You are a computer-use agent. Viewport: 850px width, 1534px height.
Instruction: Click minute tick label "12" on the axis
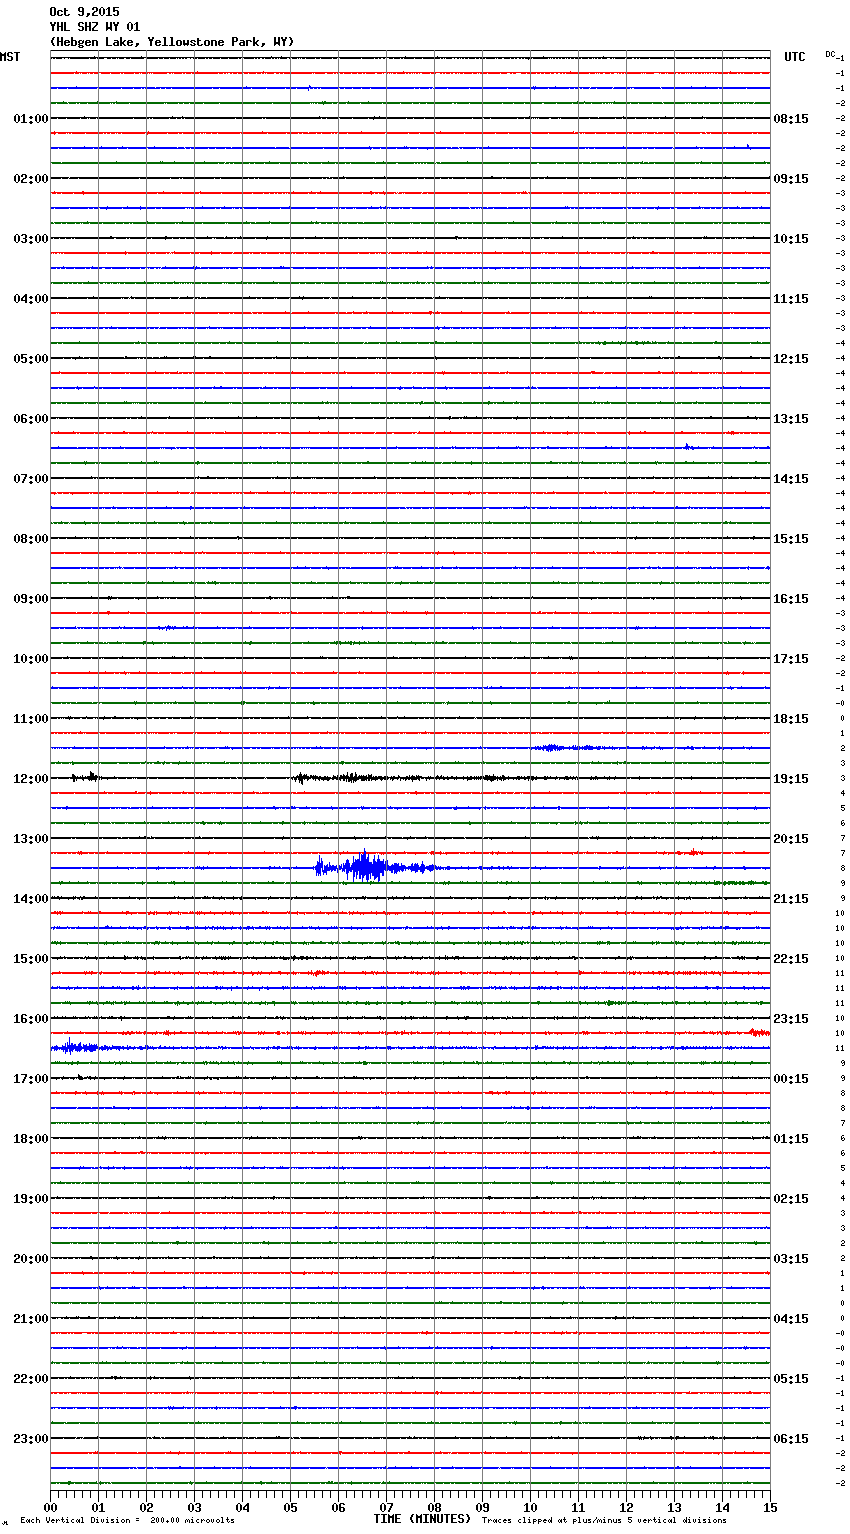pyautogui.click(x=626, y=1507)
